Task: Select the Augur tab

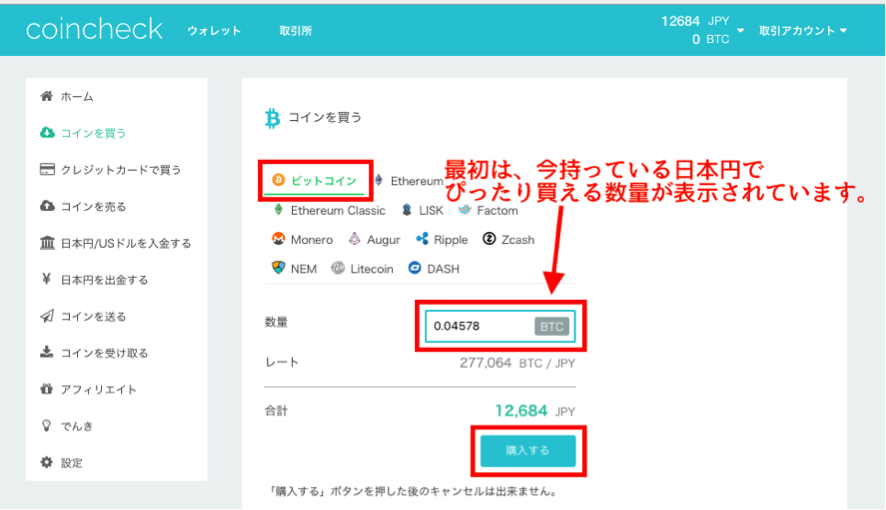Action: click(x=374, y=239)
